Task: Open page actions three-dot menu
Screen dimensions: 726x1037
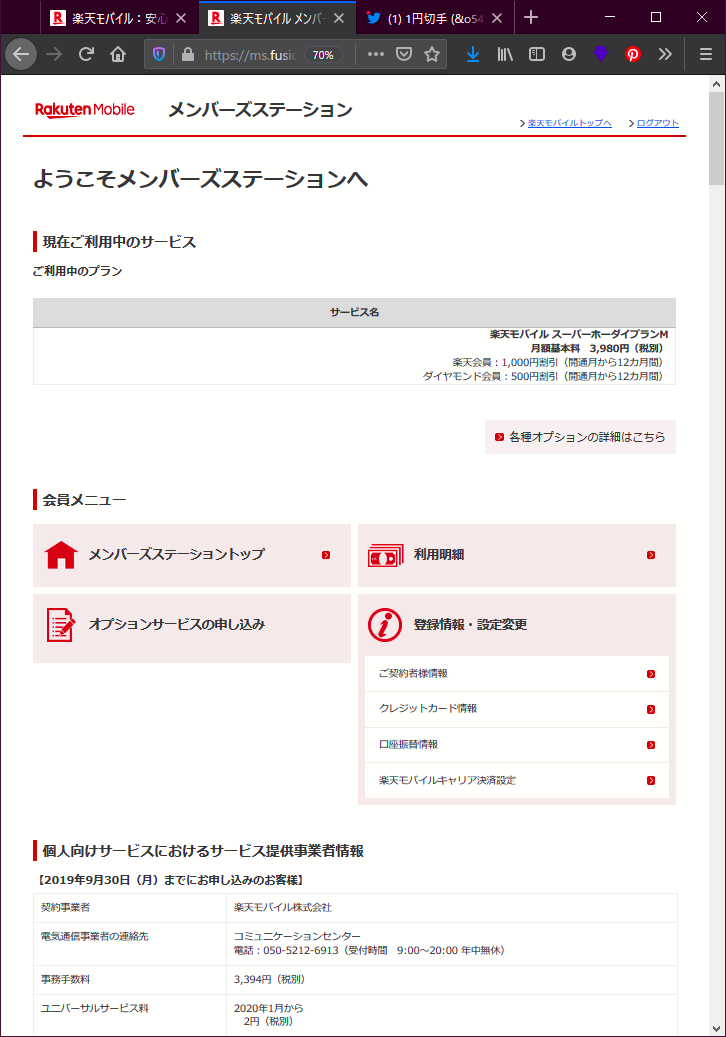Action: (376, 54)
